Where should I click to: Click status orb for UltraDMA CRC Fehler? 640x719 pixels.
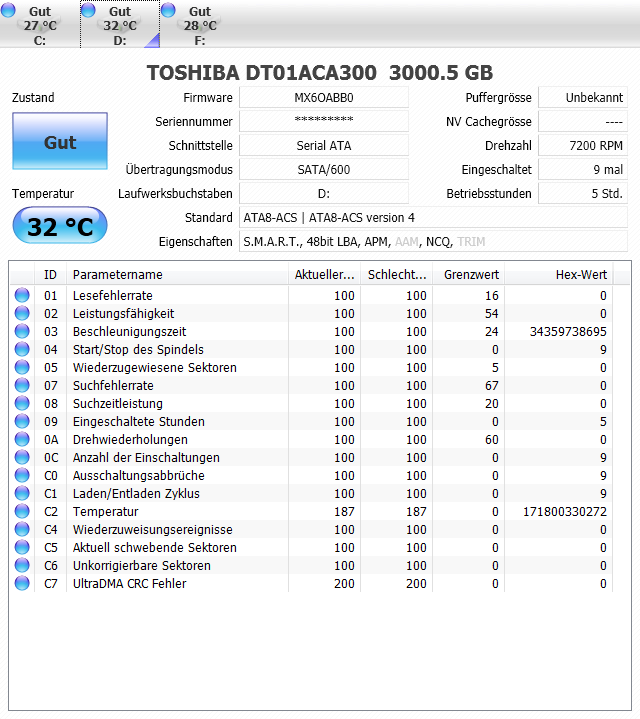[x=22, y=583]
